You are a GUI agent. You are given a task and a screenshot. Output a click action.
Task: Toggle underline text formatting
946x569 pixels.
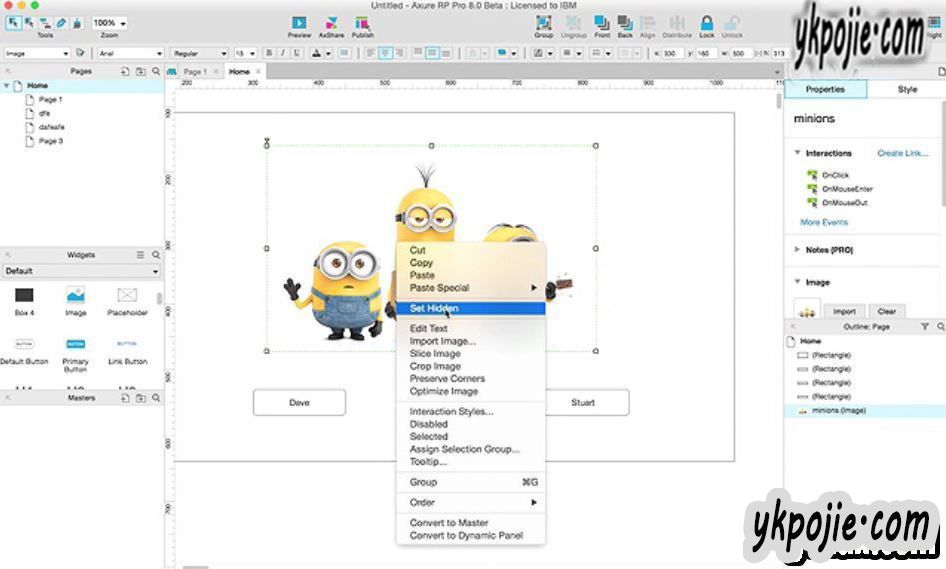point(298,53)
